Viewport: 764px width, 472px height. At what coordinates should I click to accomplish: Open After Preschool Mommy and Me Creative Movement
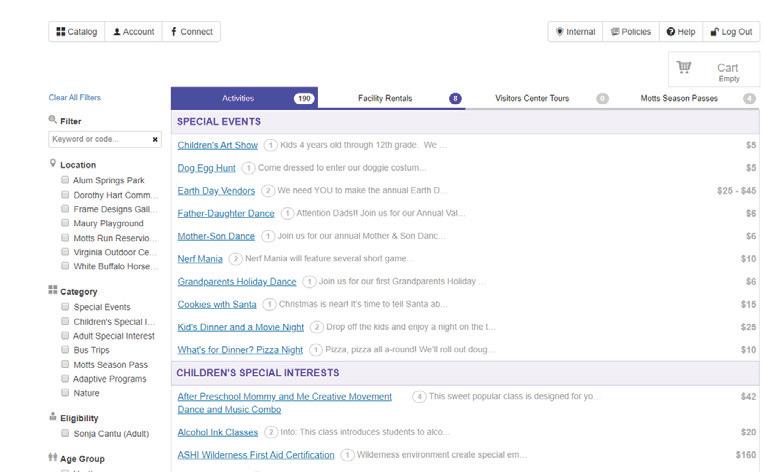[285, 403]
